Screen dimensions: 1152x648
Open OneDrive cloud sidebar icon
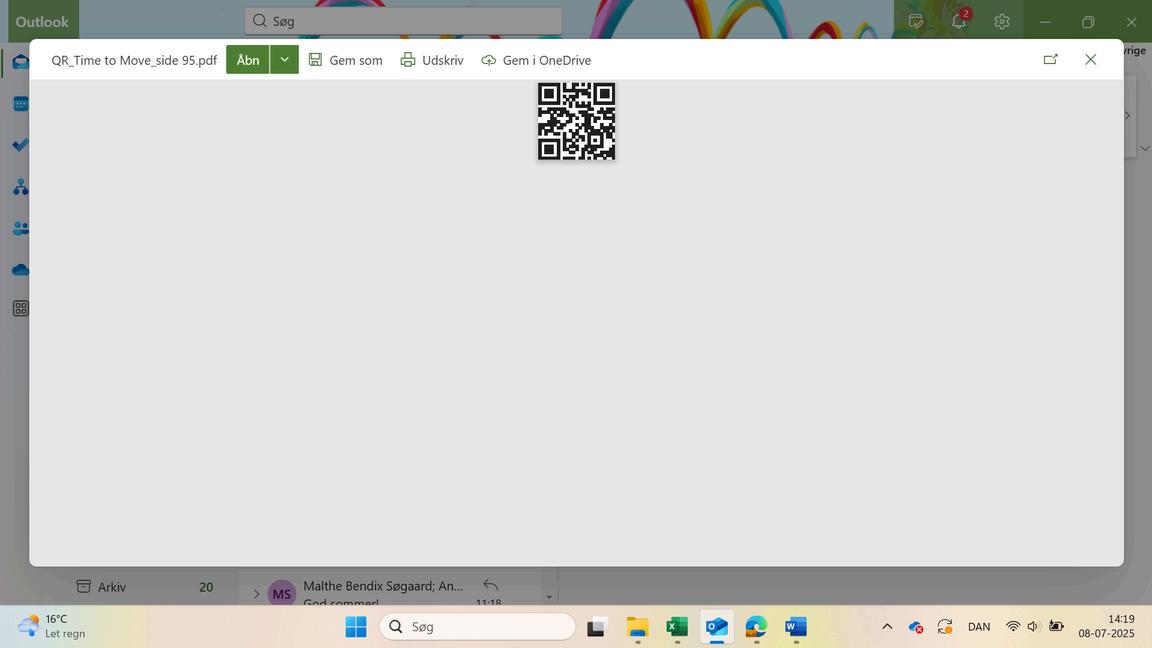tap(21, 270)
